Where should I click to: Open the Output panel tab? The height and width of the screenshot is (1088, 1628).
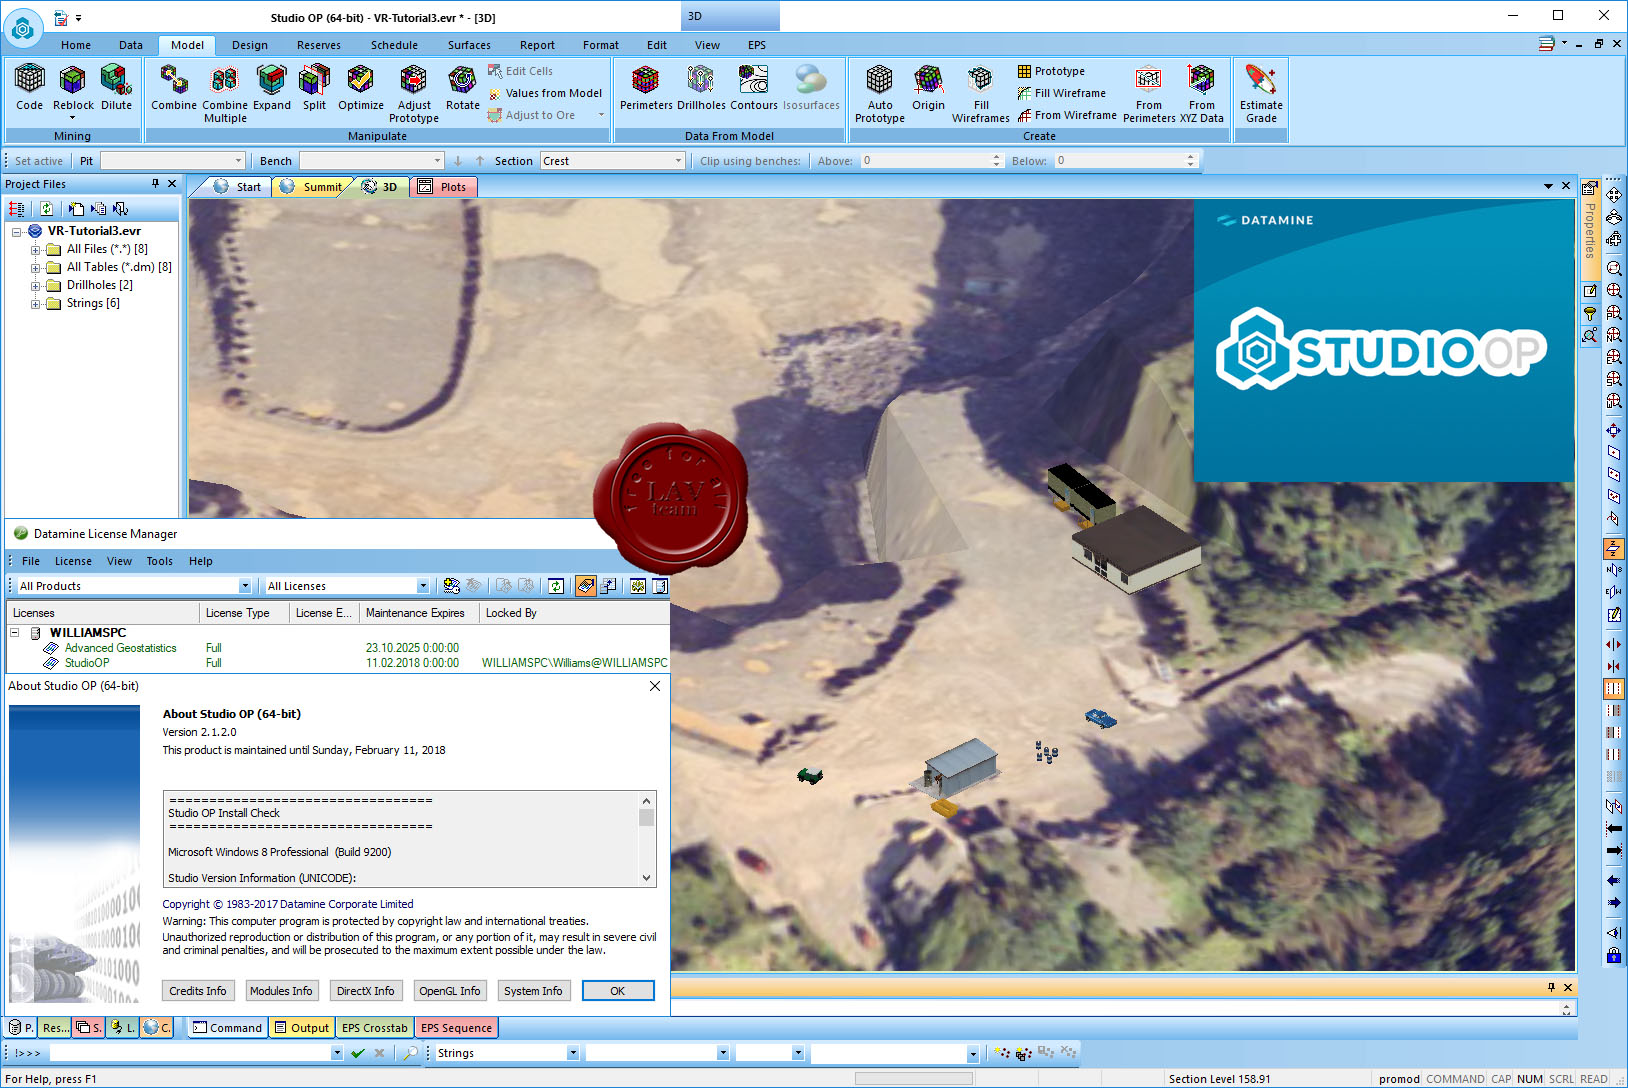point(302,1028)
